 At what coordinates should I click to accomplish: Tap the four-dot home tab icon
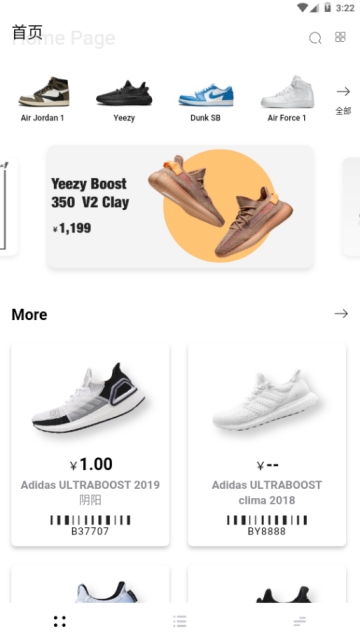pos(60,622)
